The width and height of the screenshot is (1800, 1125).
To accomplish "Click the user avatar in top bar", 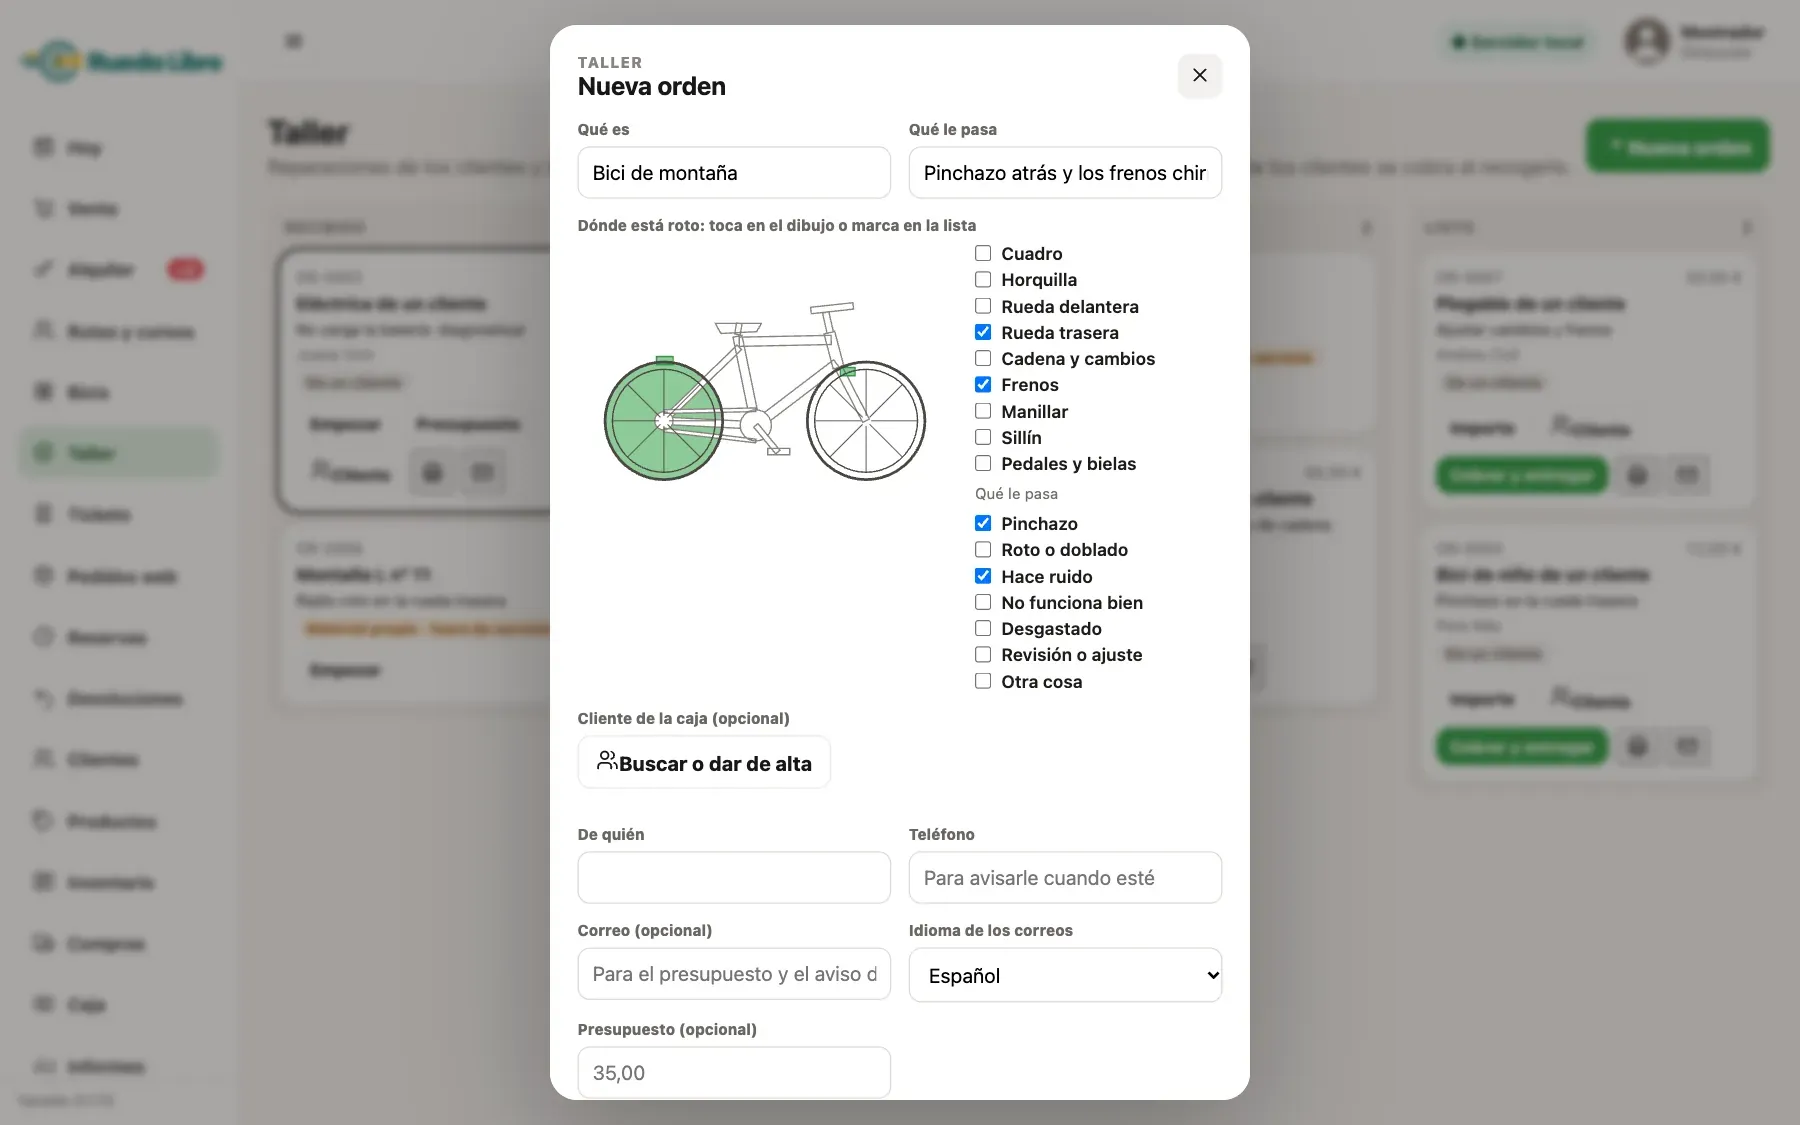I will (x=1647, y=41).
